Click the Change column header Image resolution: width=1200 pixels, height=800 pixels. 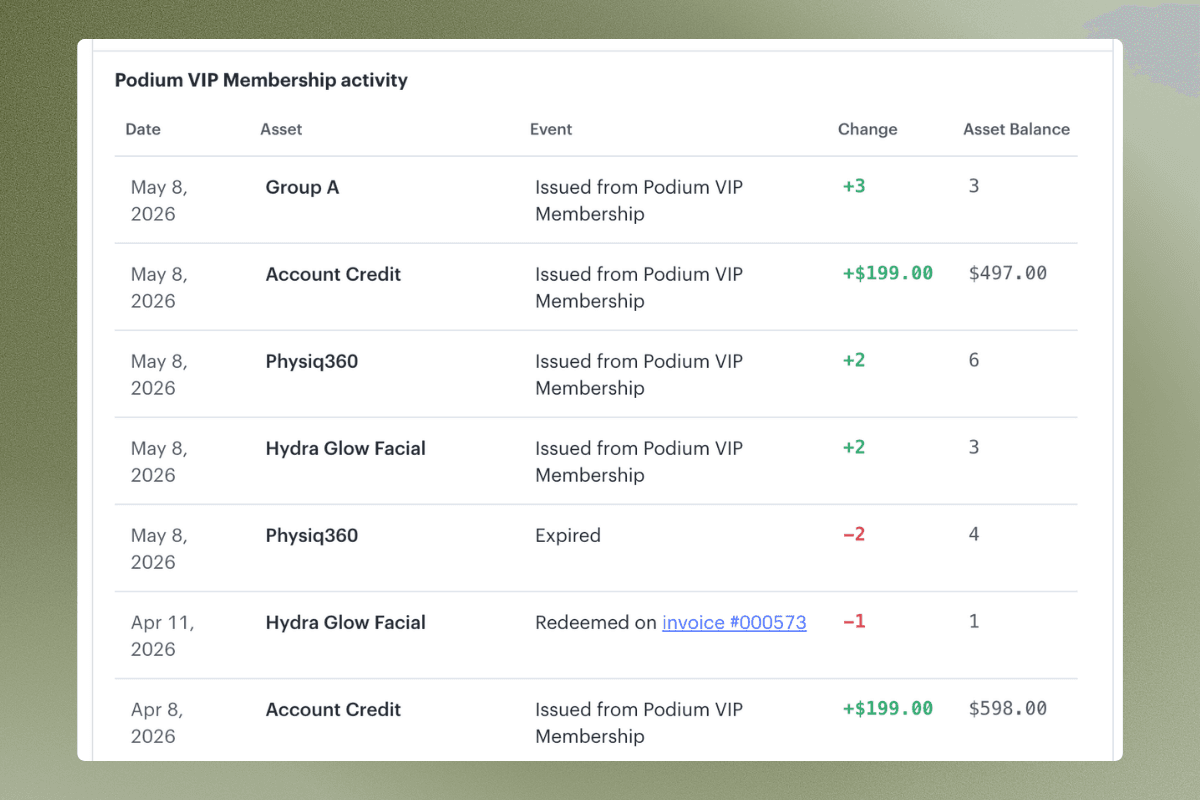tap(867, 129)
